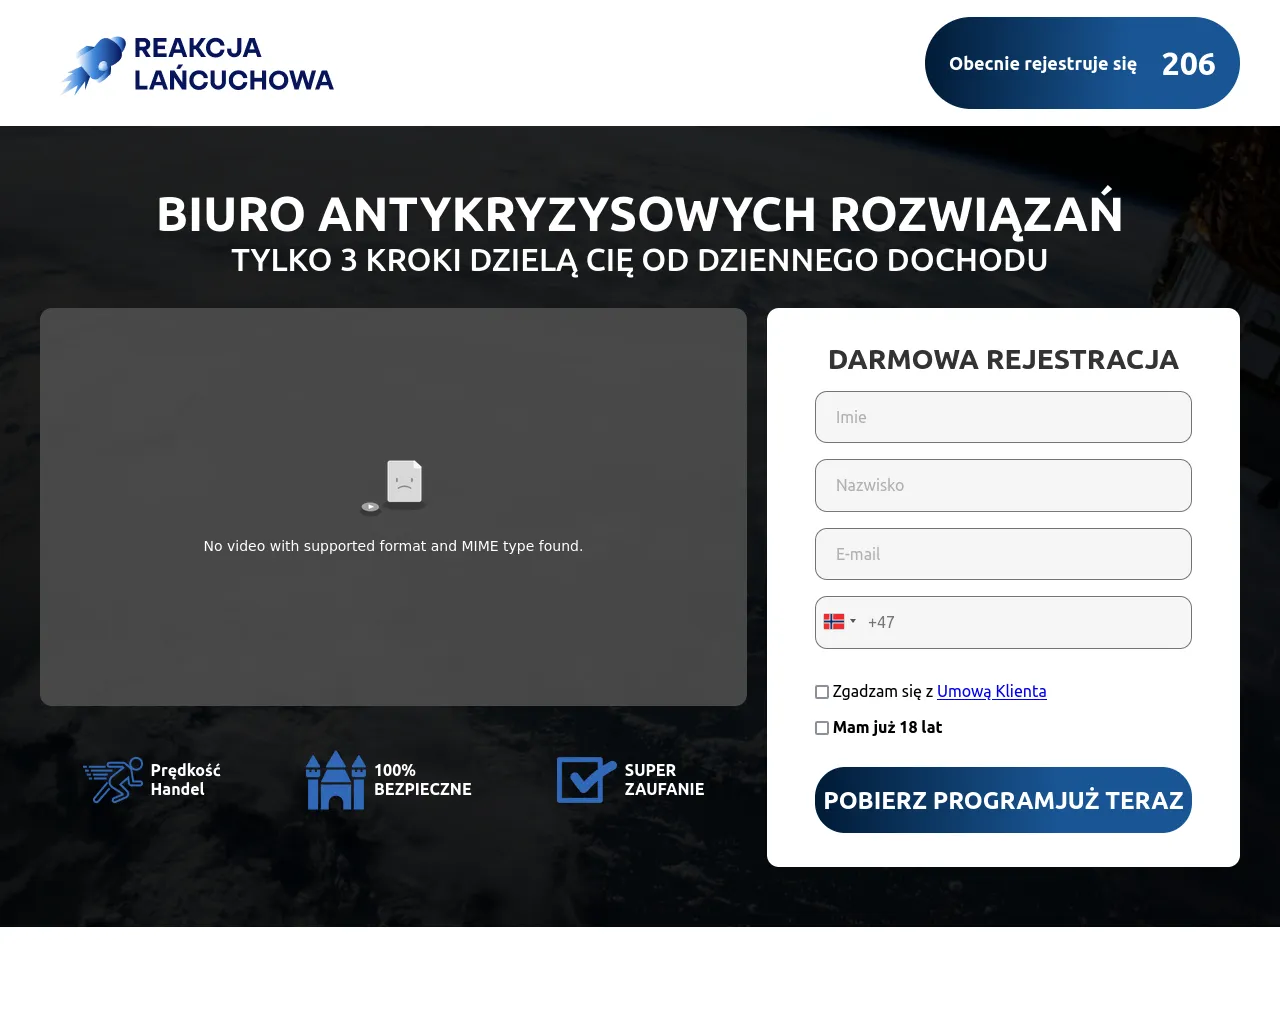The width and height of the screenshot is (1280, 1024).
Task: Click the 'REAKCJA LAŃCUCHOWA' logo text
Action: pyautogui.click(x=234, y=64)
